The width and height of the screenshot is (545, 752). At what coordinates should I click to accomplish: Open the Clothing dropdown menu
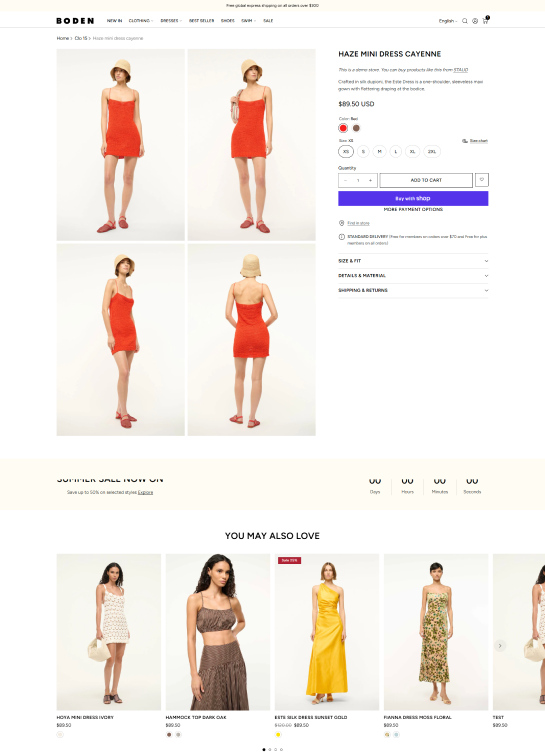pos(141,21)
